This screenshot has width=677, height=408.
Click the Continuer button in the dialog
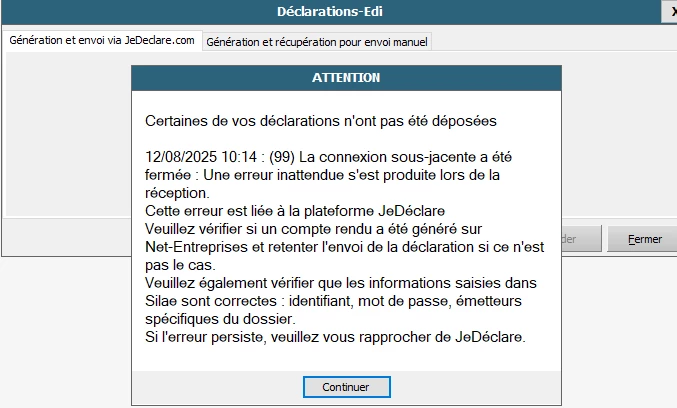(x=346, y=386)
